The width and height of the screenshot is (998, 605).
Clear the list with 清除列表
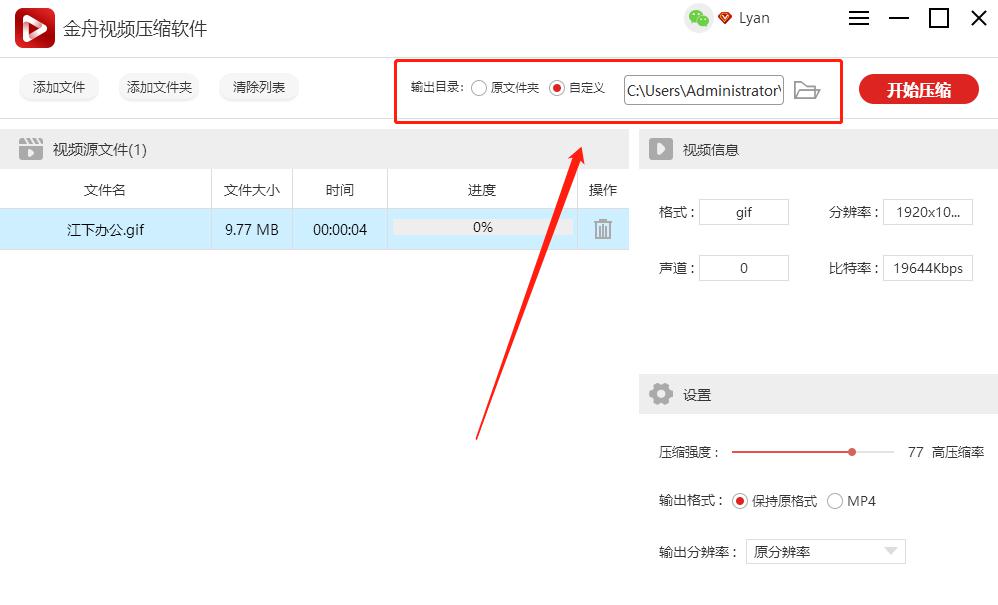point(258,87)
